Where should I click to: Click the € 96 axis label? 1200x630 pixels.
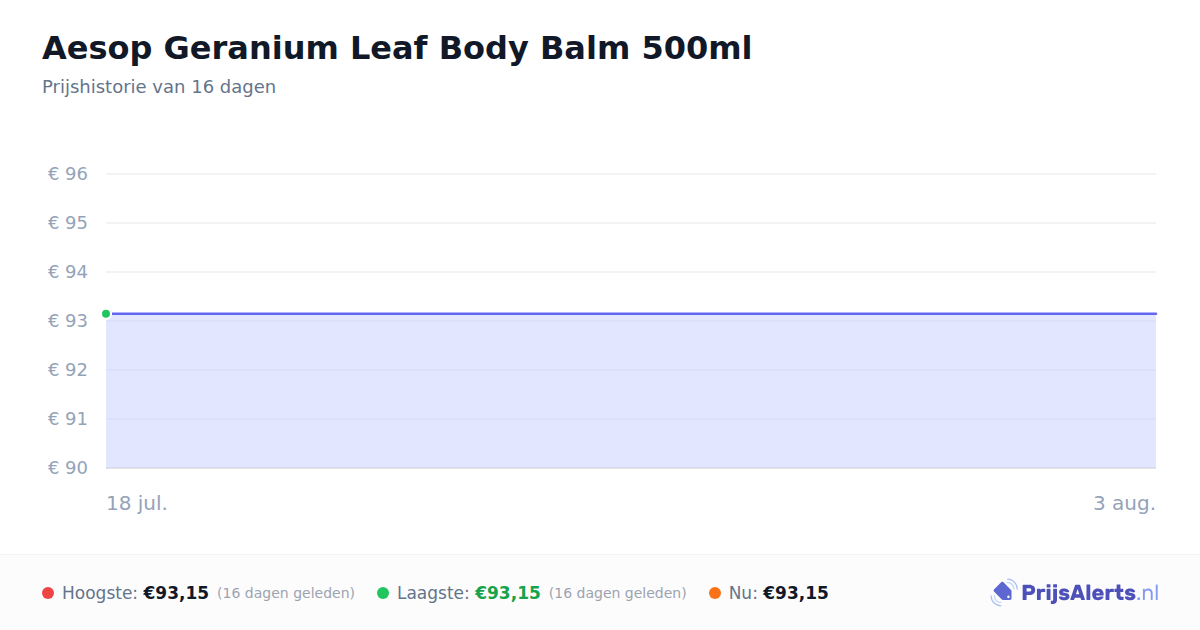68,174
